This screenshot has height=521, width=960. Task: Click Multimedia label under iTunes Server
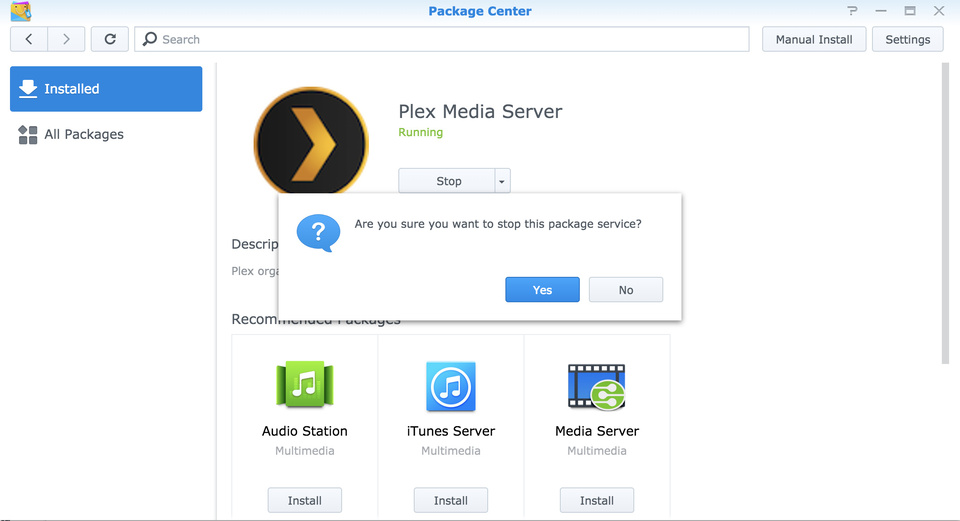pos(451,451)
